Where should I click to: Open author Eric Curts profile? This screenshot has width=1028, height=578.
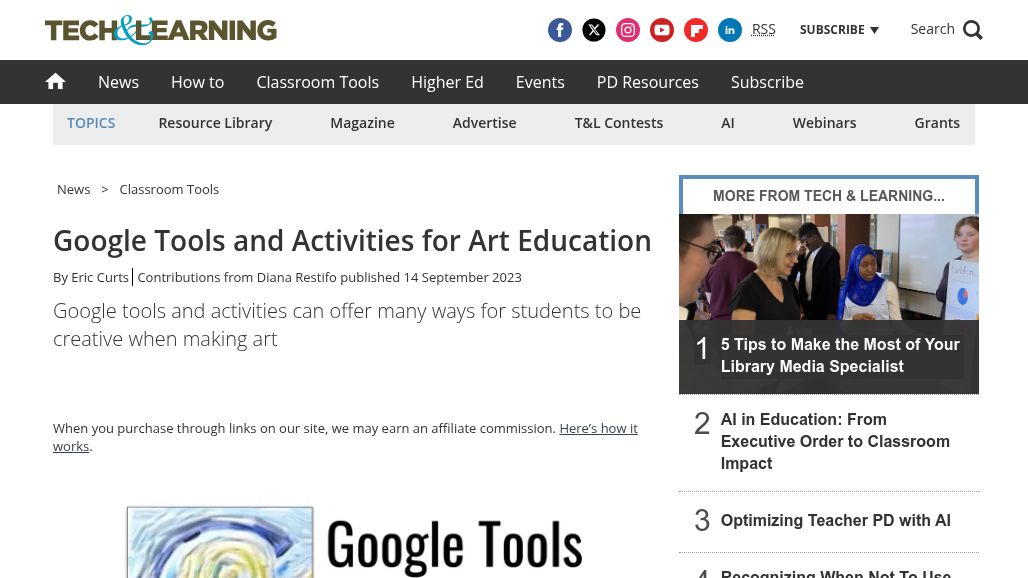coord(100,277)
